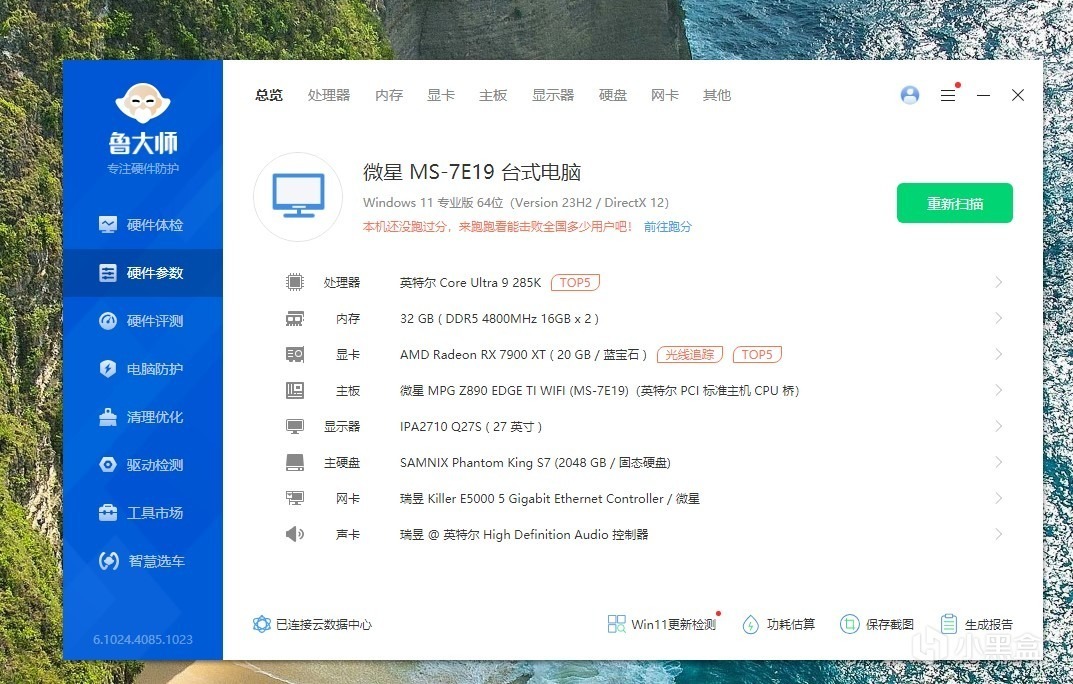Click the 显示器 monitor row icon
The height and width of the screenshot is (684, 1073).
(294, 427)
